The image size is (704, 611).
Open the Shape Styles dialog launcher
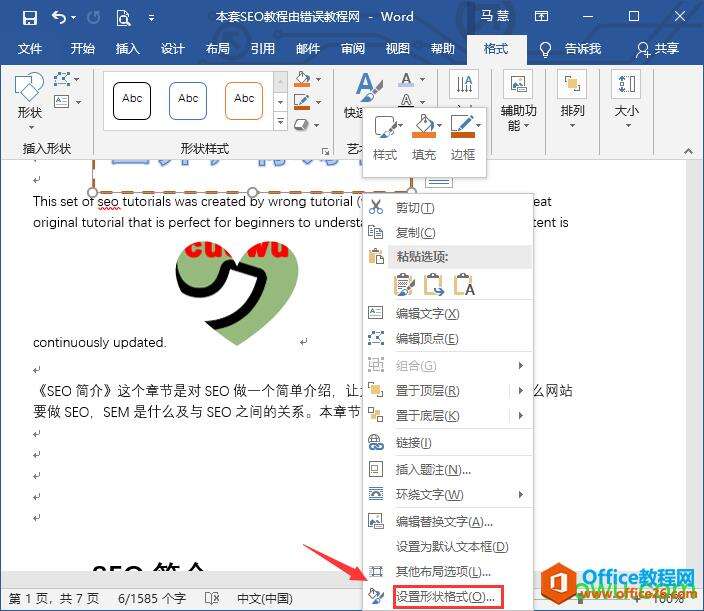click(x=326, y=151)
